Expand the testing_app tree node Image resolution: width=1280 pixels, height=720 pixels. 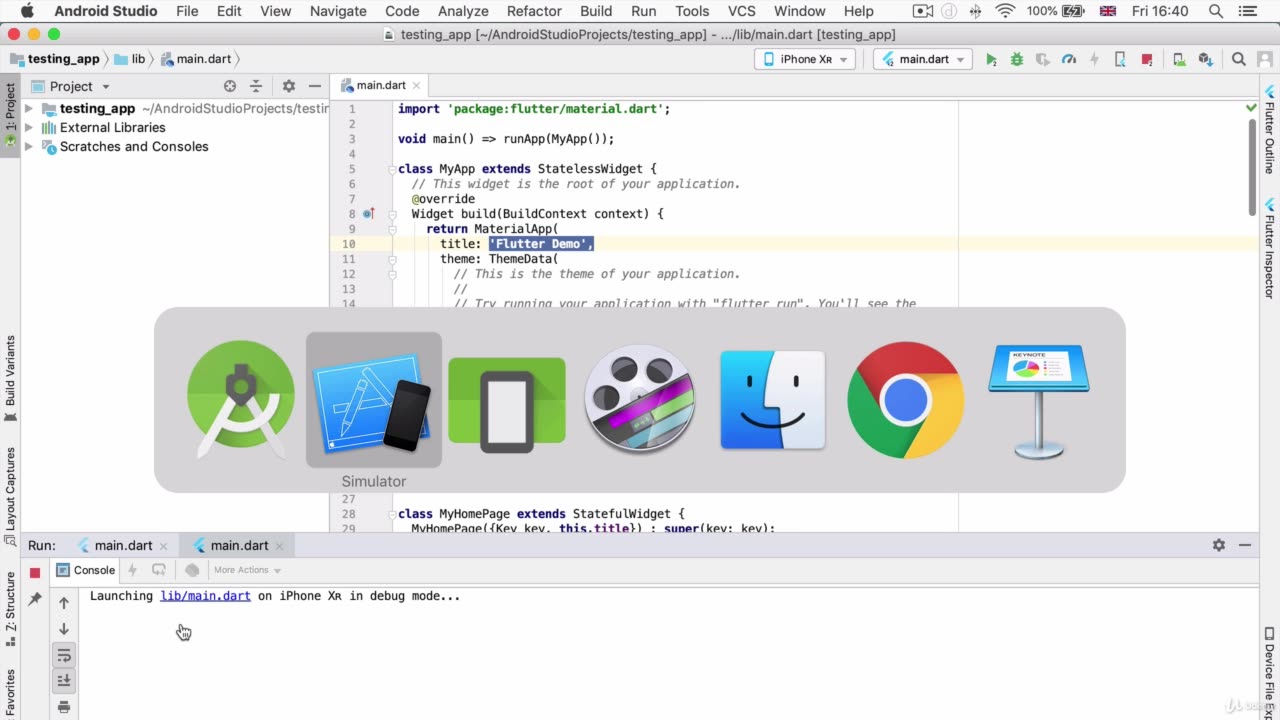28,108
